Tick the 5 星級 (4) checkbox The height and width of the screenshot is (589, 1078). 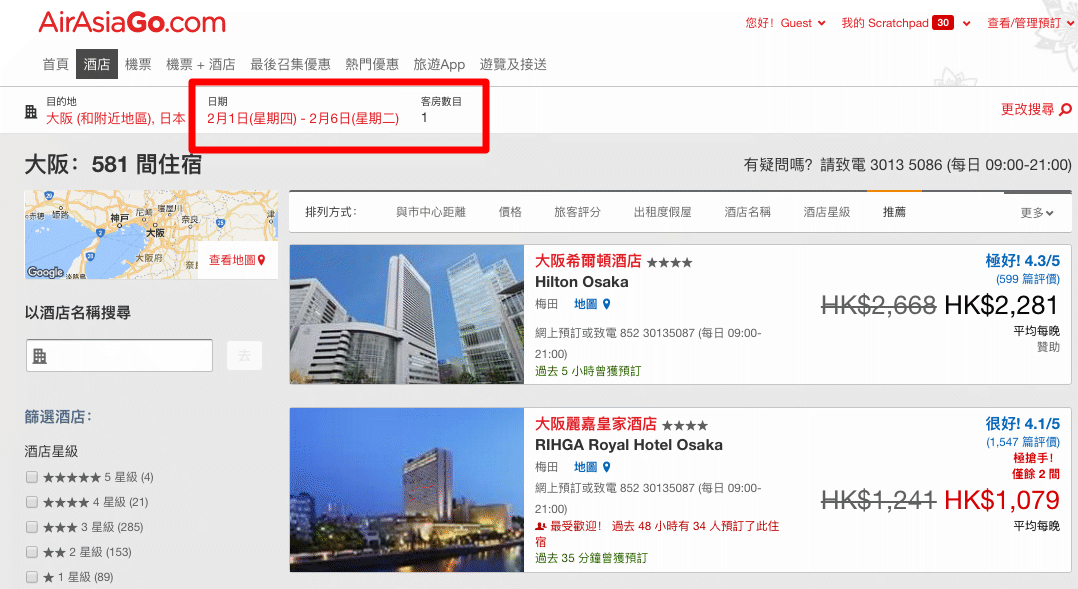(x=32, y=476)
